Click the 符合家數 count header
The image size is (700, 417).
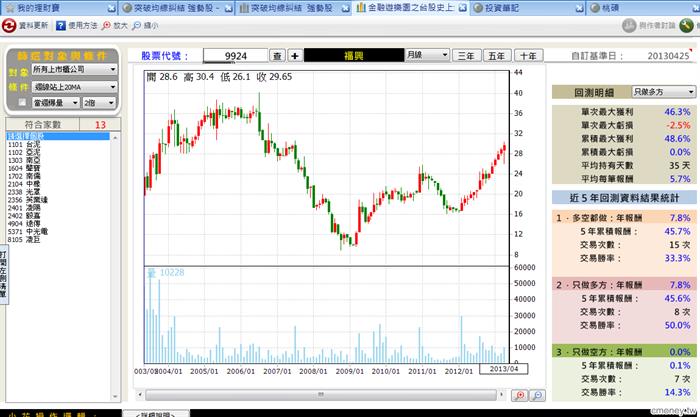(x=43, y=125)
